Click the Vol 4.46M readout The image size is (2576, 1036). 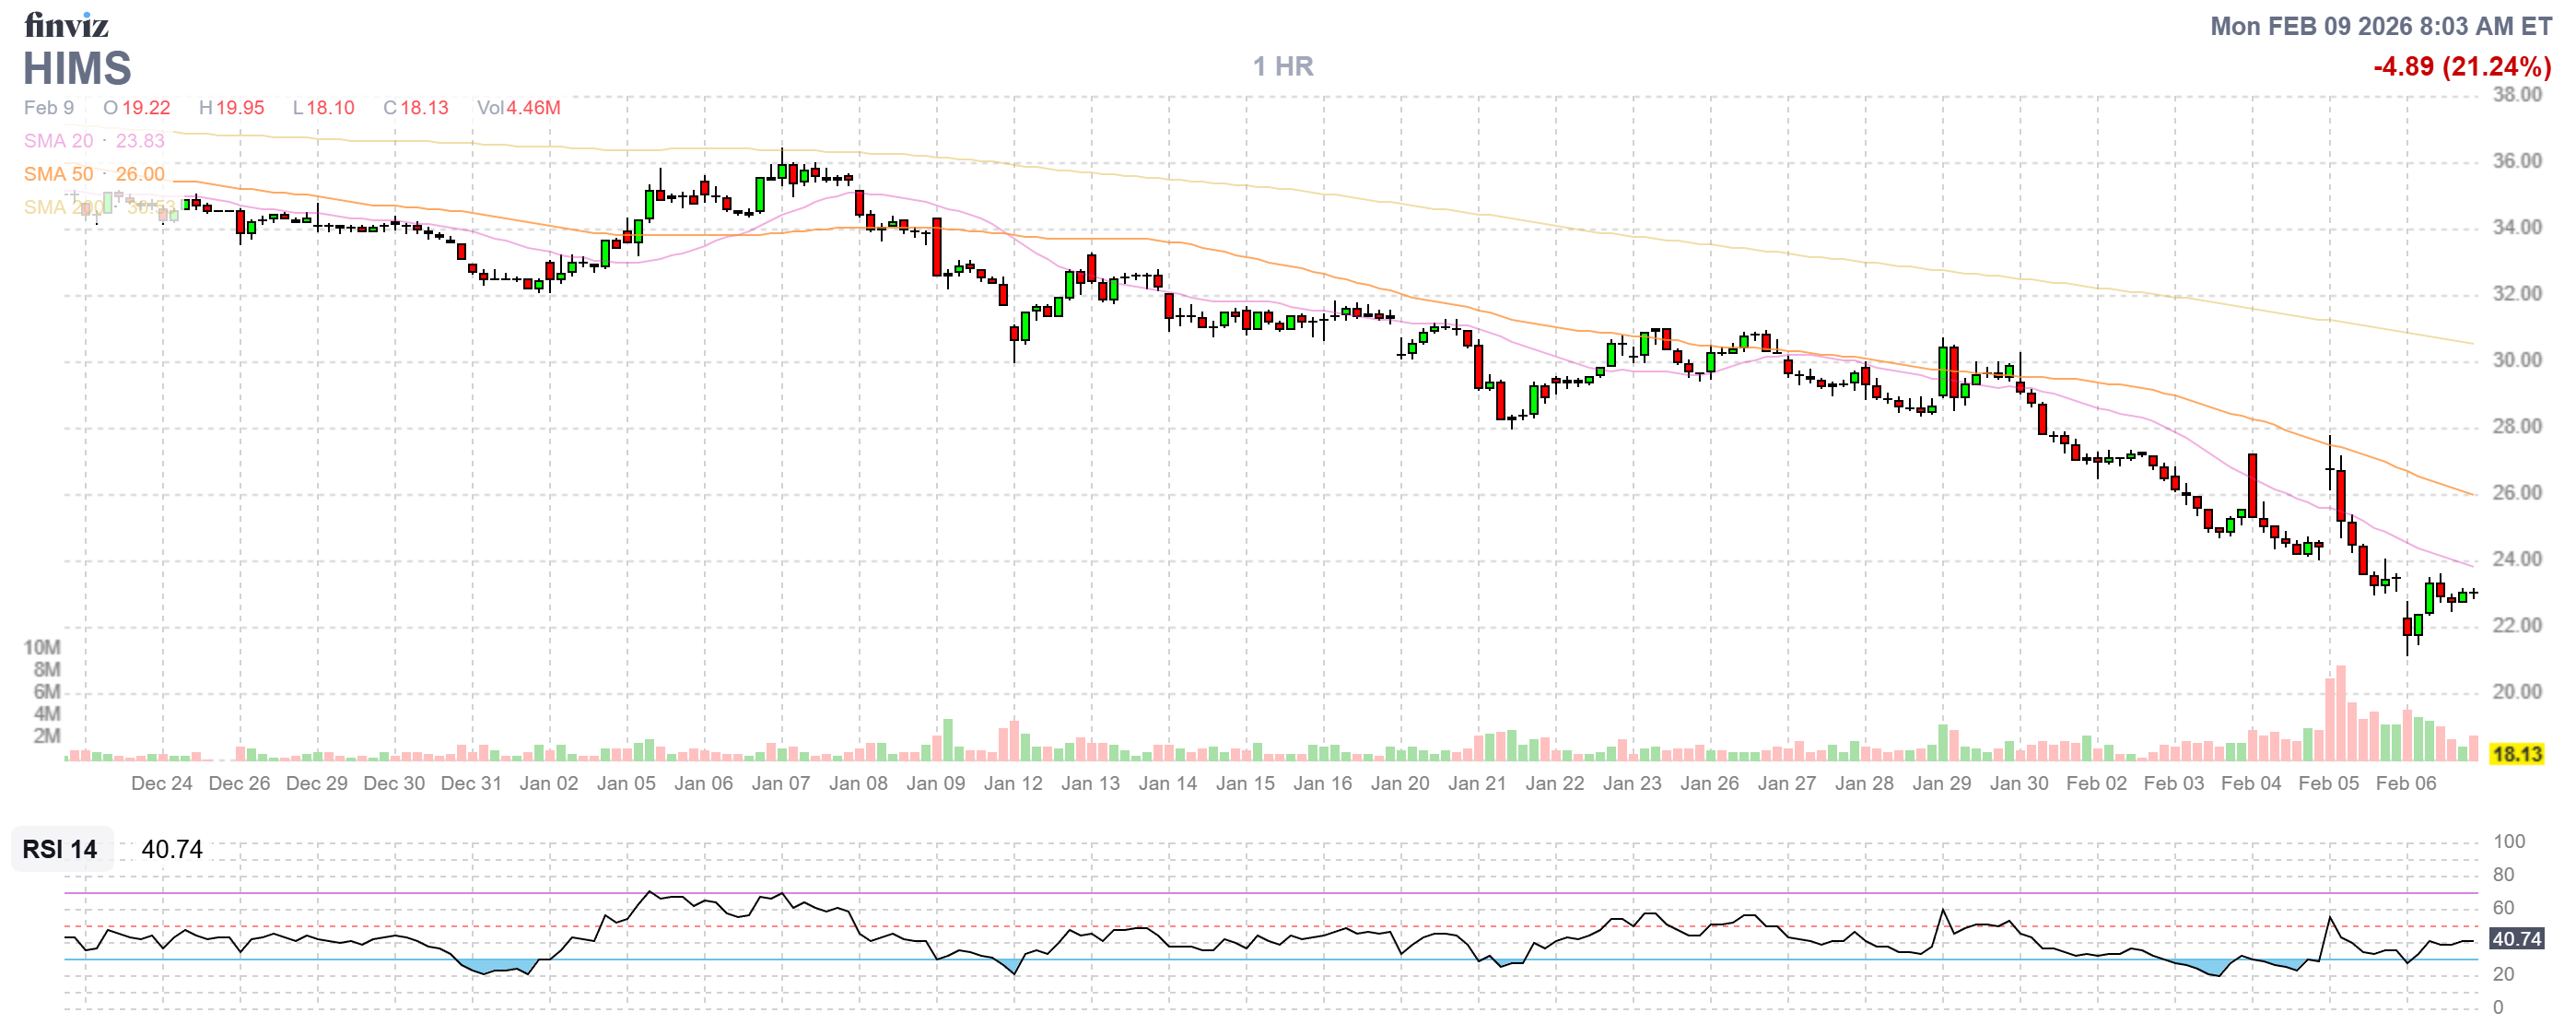click(518, 108)
